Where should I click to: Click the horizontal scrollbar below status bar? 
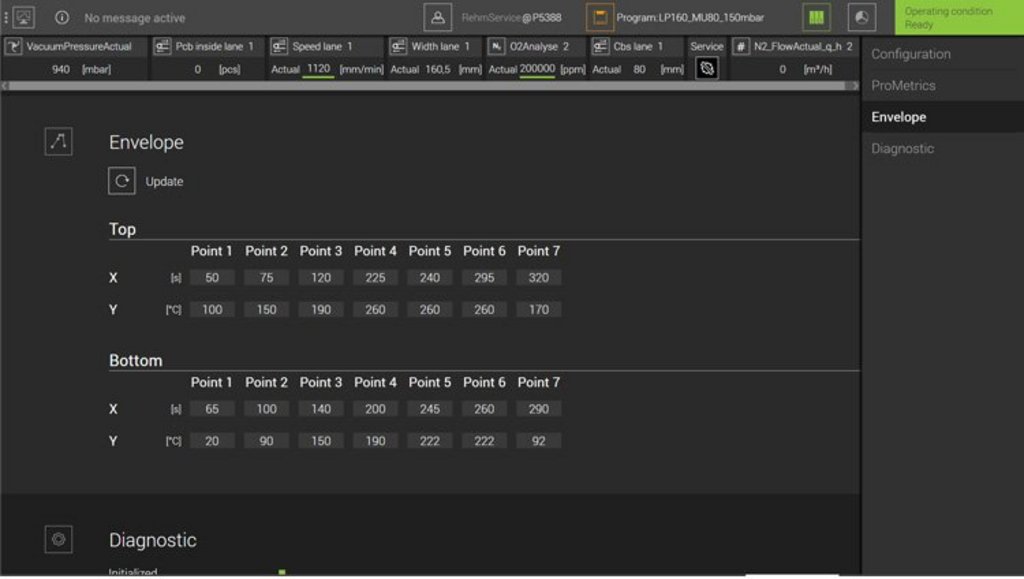pos(430,86)
